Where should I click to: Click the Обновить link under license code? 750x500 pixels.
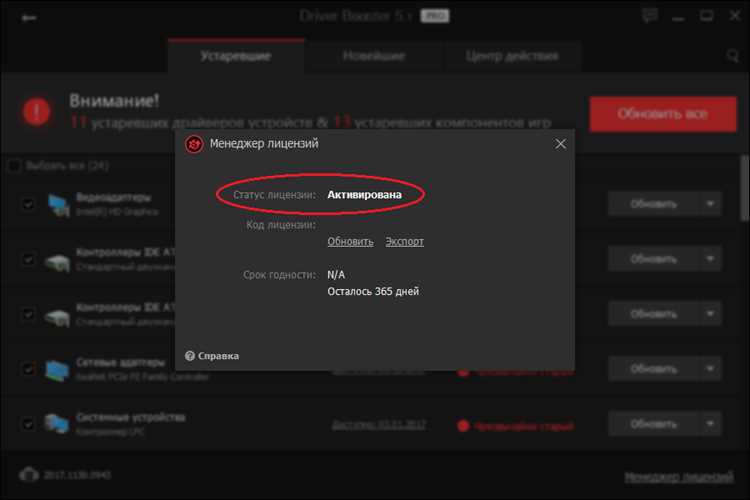pyautogui.click(x=350, y=242)
